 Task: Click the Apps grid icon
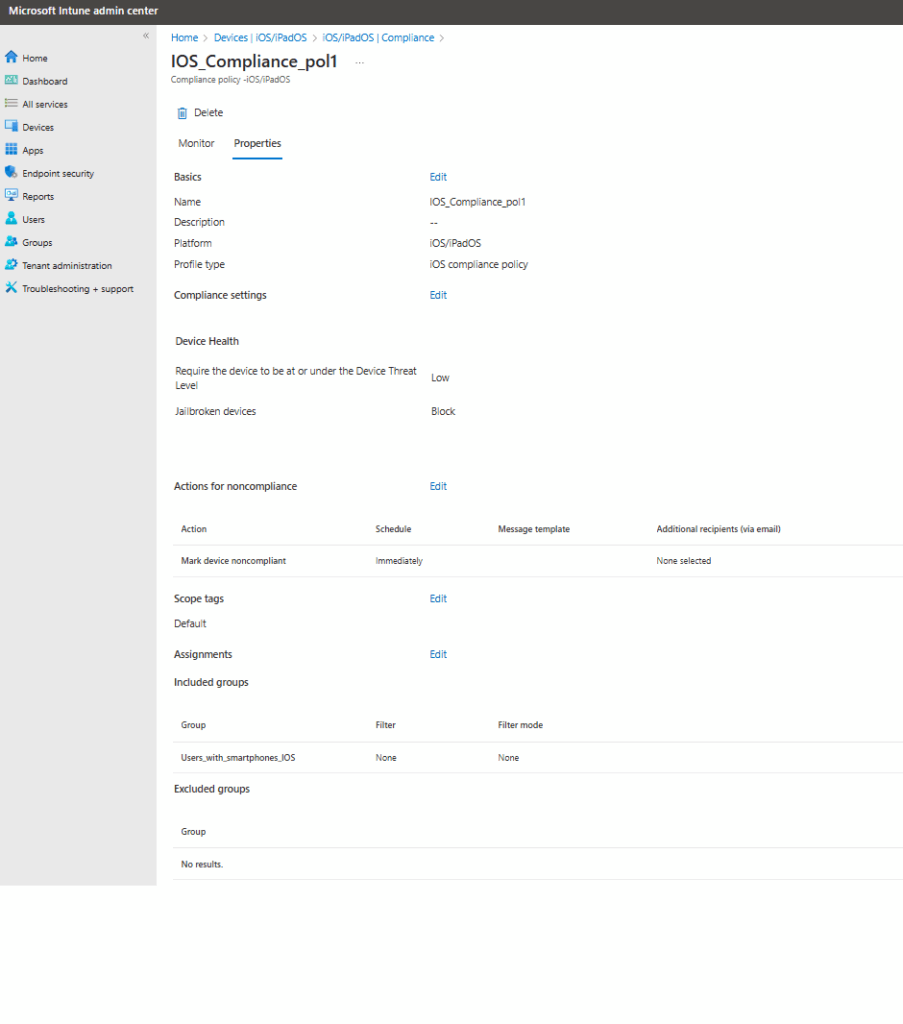pos(11,150)
